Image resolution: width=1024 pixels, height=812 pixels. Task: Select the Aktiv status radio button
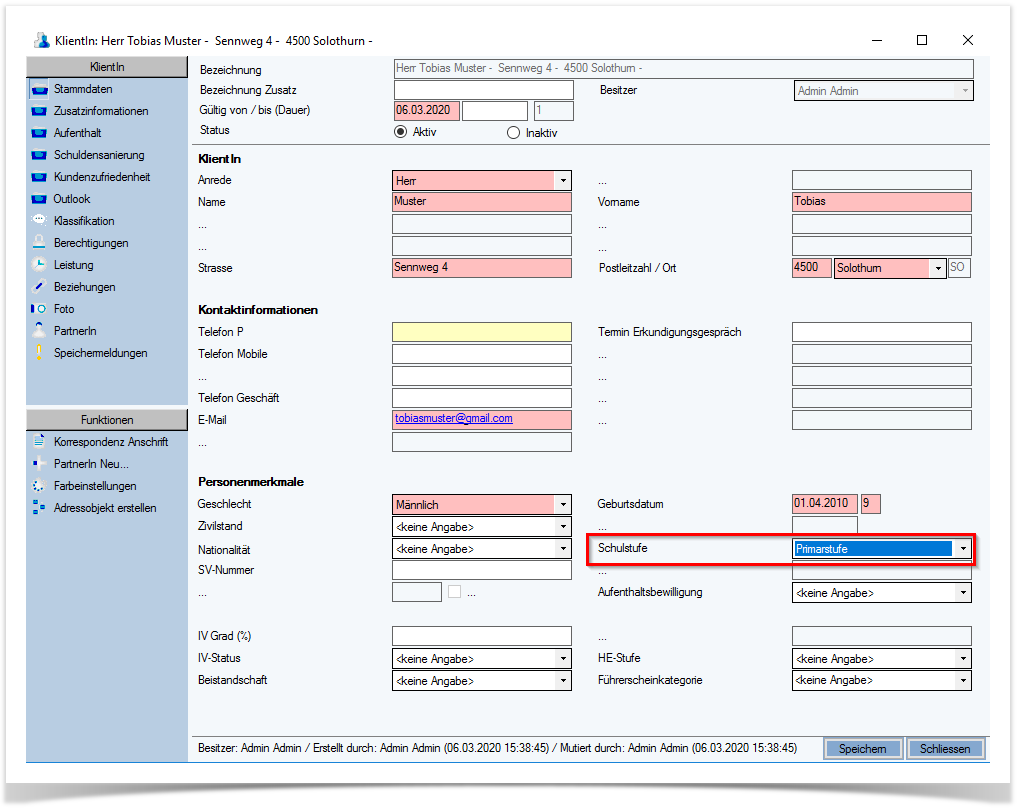click(400, 132)
